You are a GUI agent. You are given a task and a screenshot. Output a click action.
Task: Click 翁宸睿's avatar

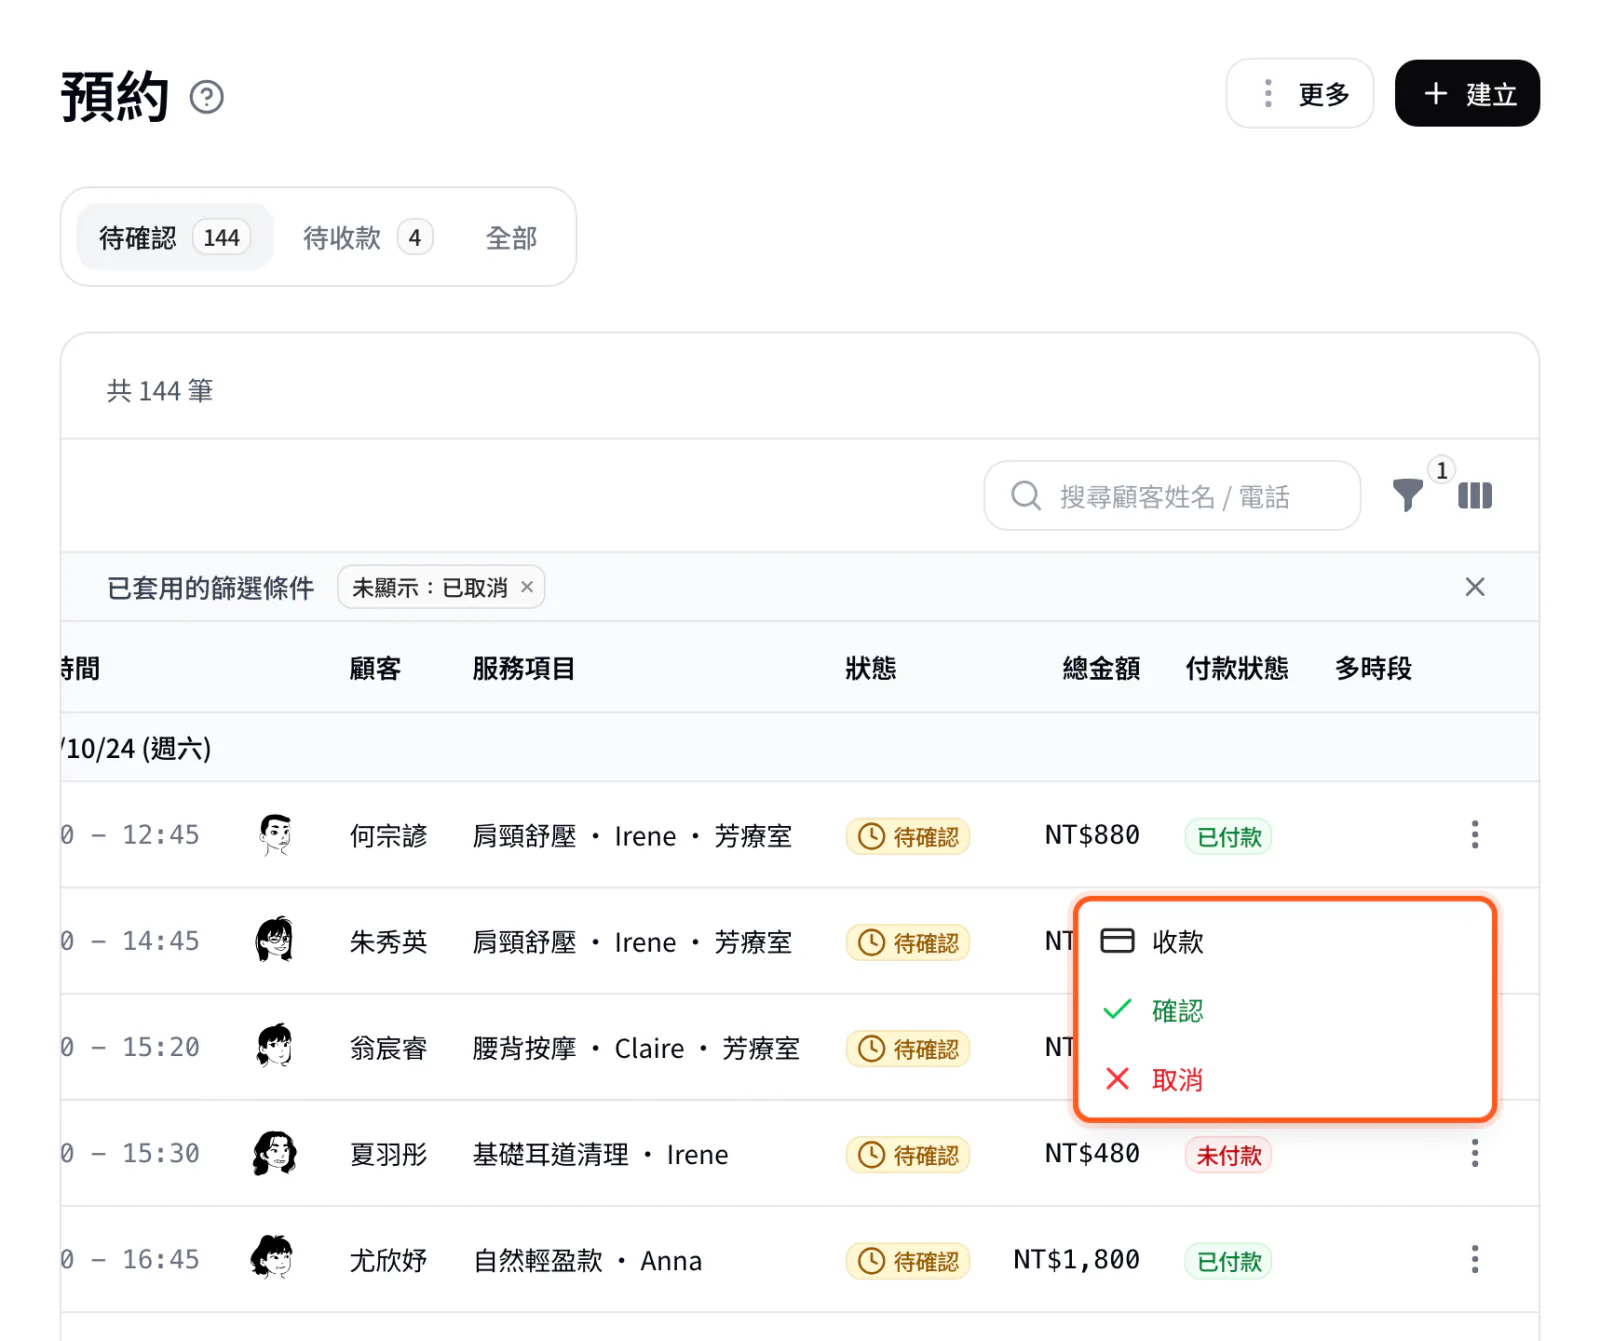tap(274, 1046)
